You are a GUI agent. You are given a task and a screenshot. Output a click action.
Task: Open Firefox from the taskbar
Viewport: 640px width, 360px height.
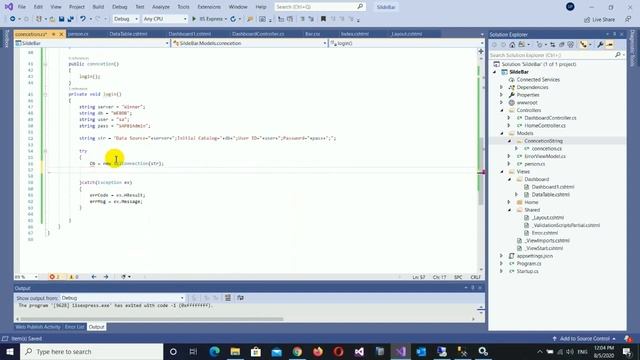click(318, 351)
